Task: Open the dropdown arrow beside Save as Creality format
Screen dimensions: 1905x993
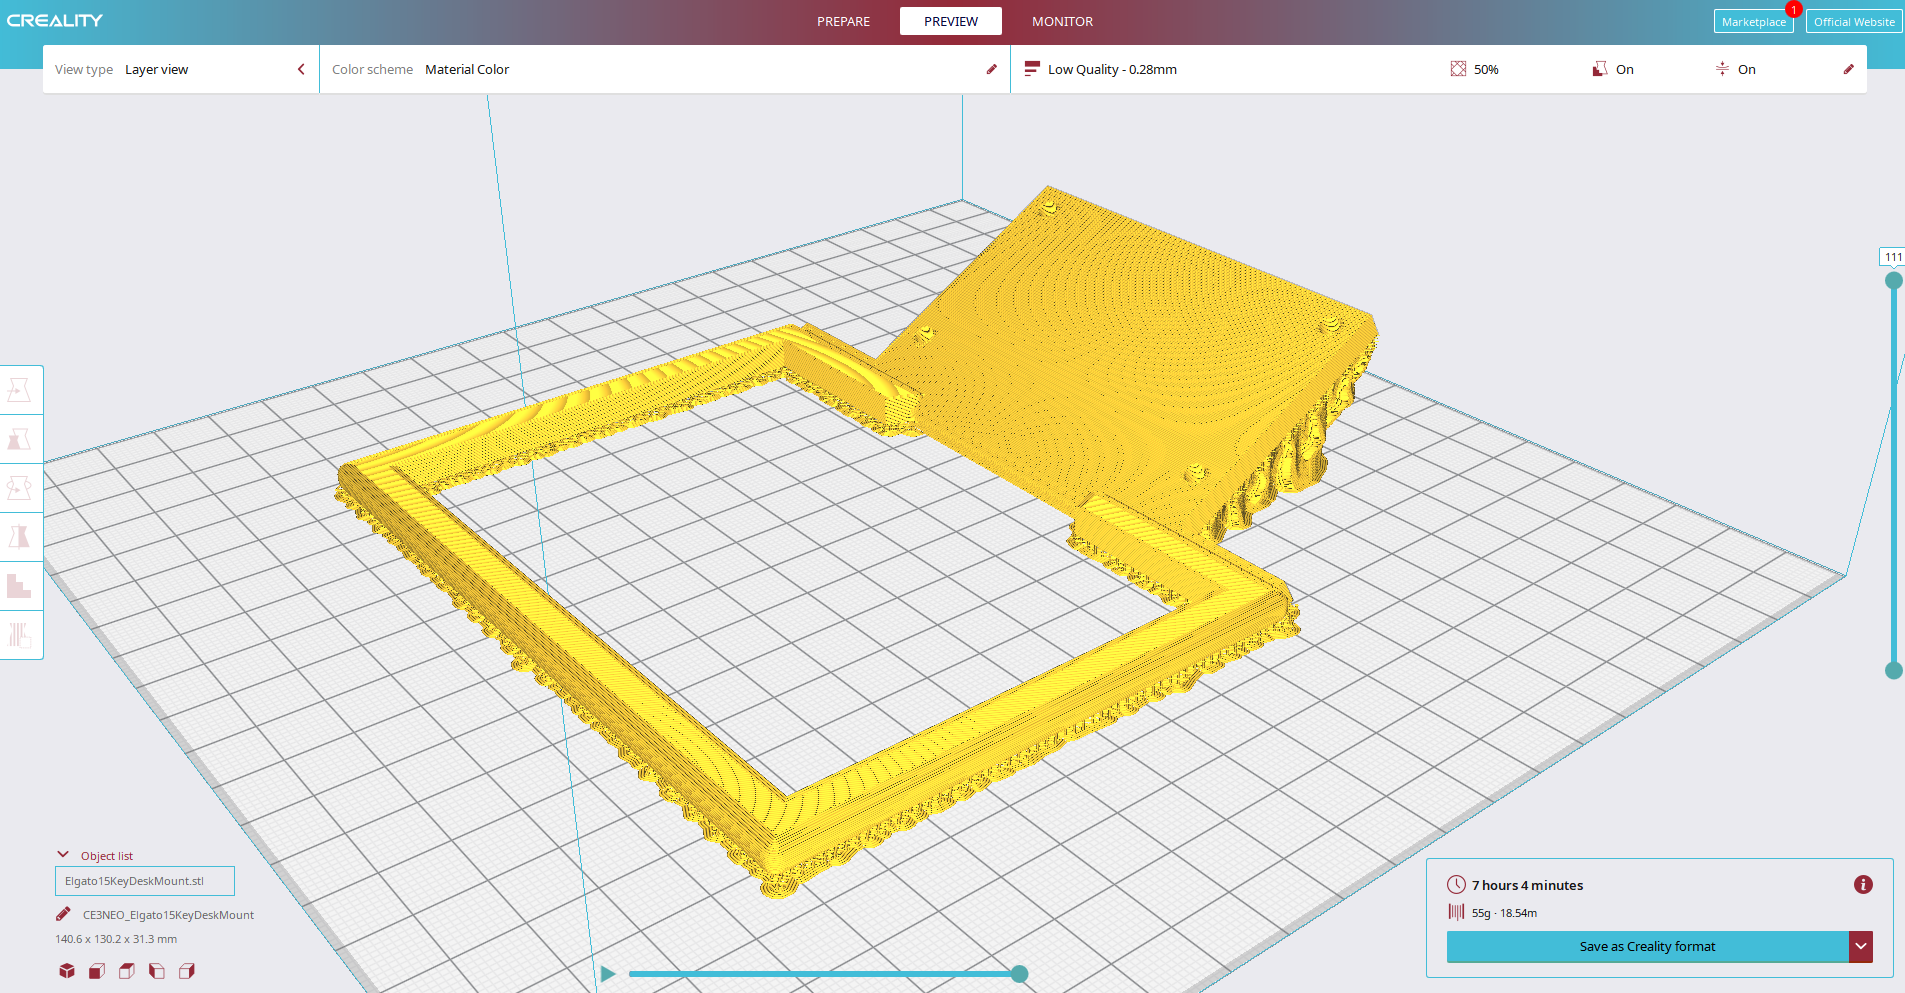Action: point(1860,946)
